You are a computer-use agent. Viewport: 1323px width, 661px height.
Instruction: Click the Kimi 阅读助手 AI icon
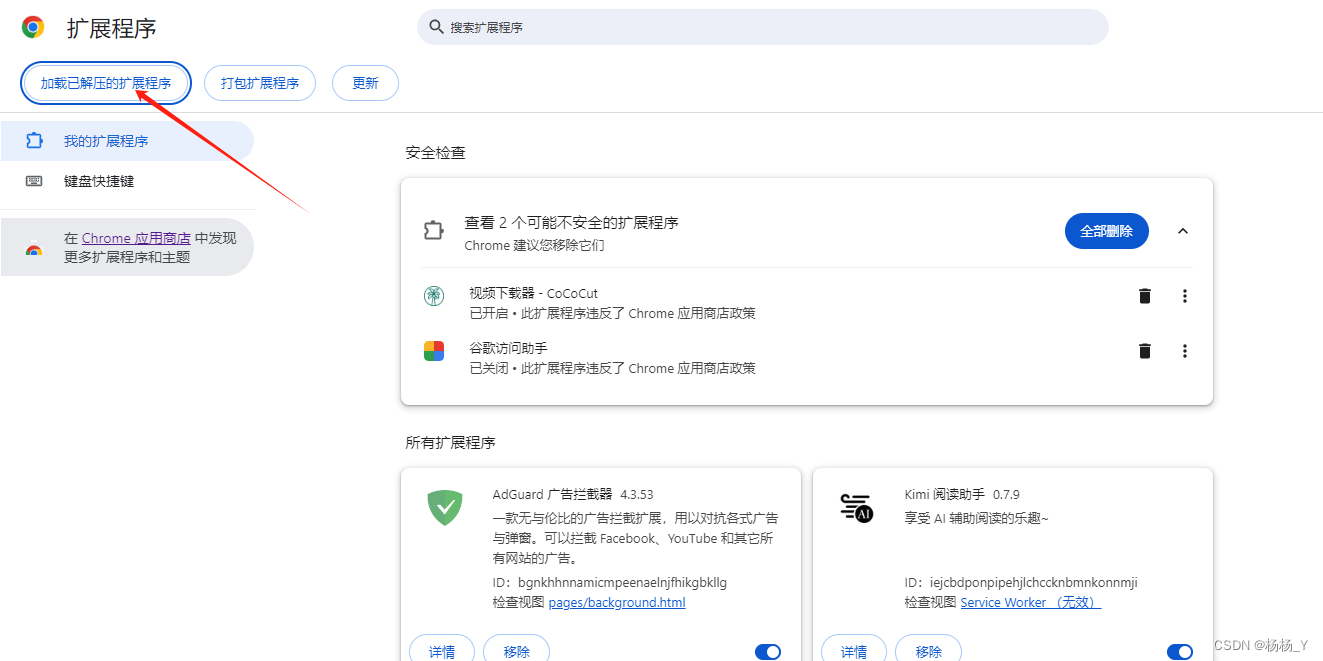tap(857, 507)
